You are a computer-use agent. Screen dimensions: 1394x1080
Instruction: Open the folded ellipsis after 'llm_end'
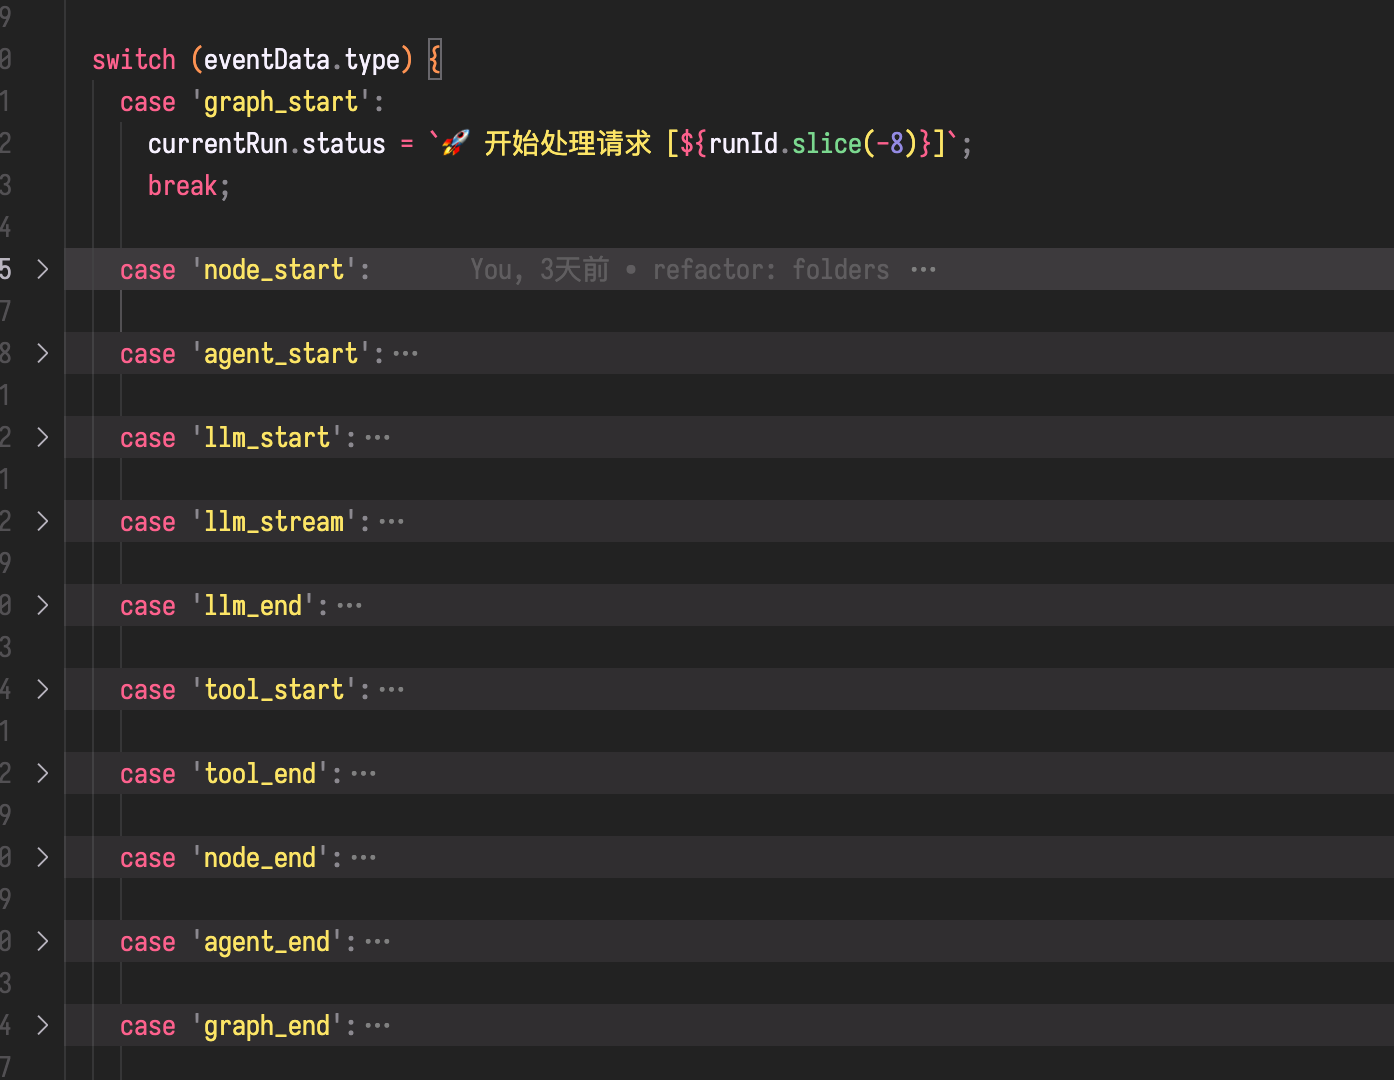[x=350, y=606]
